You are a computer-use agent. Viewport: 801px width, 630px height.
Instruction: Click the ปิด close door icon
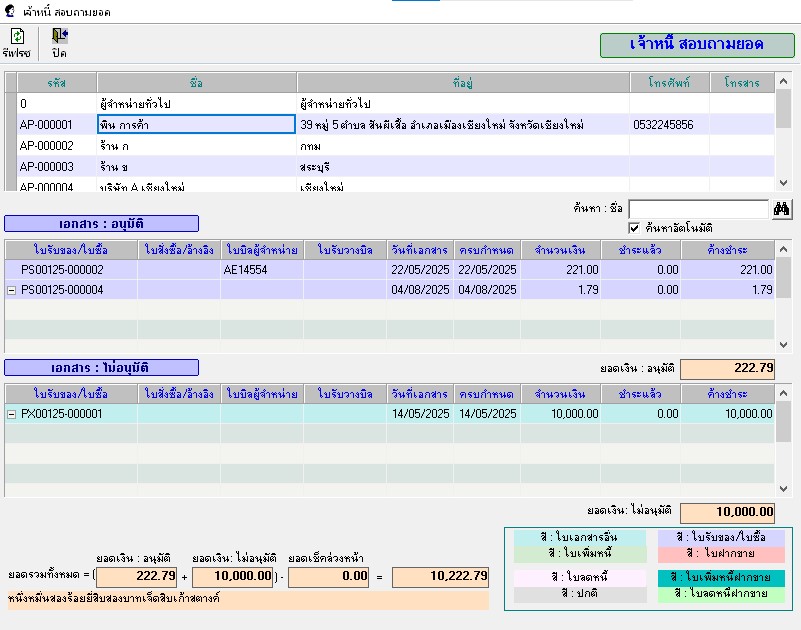tap(59, 37)
